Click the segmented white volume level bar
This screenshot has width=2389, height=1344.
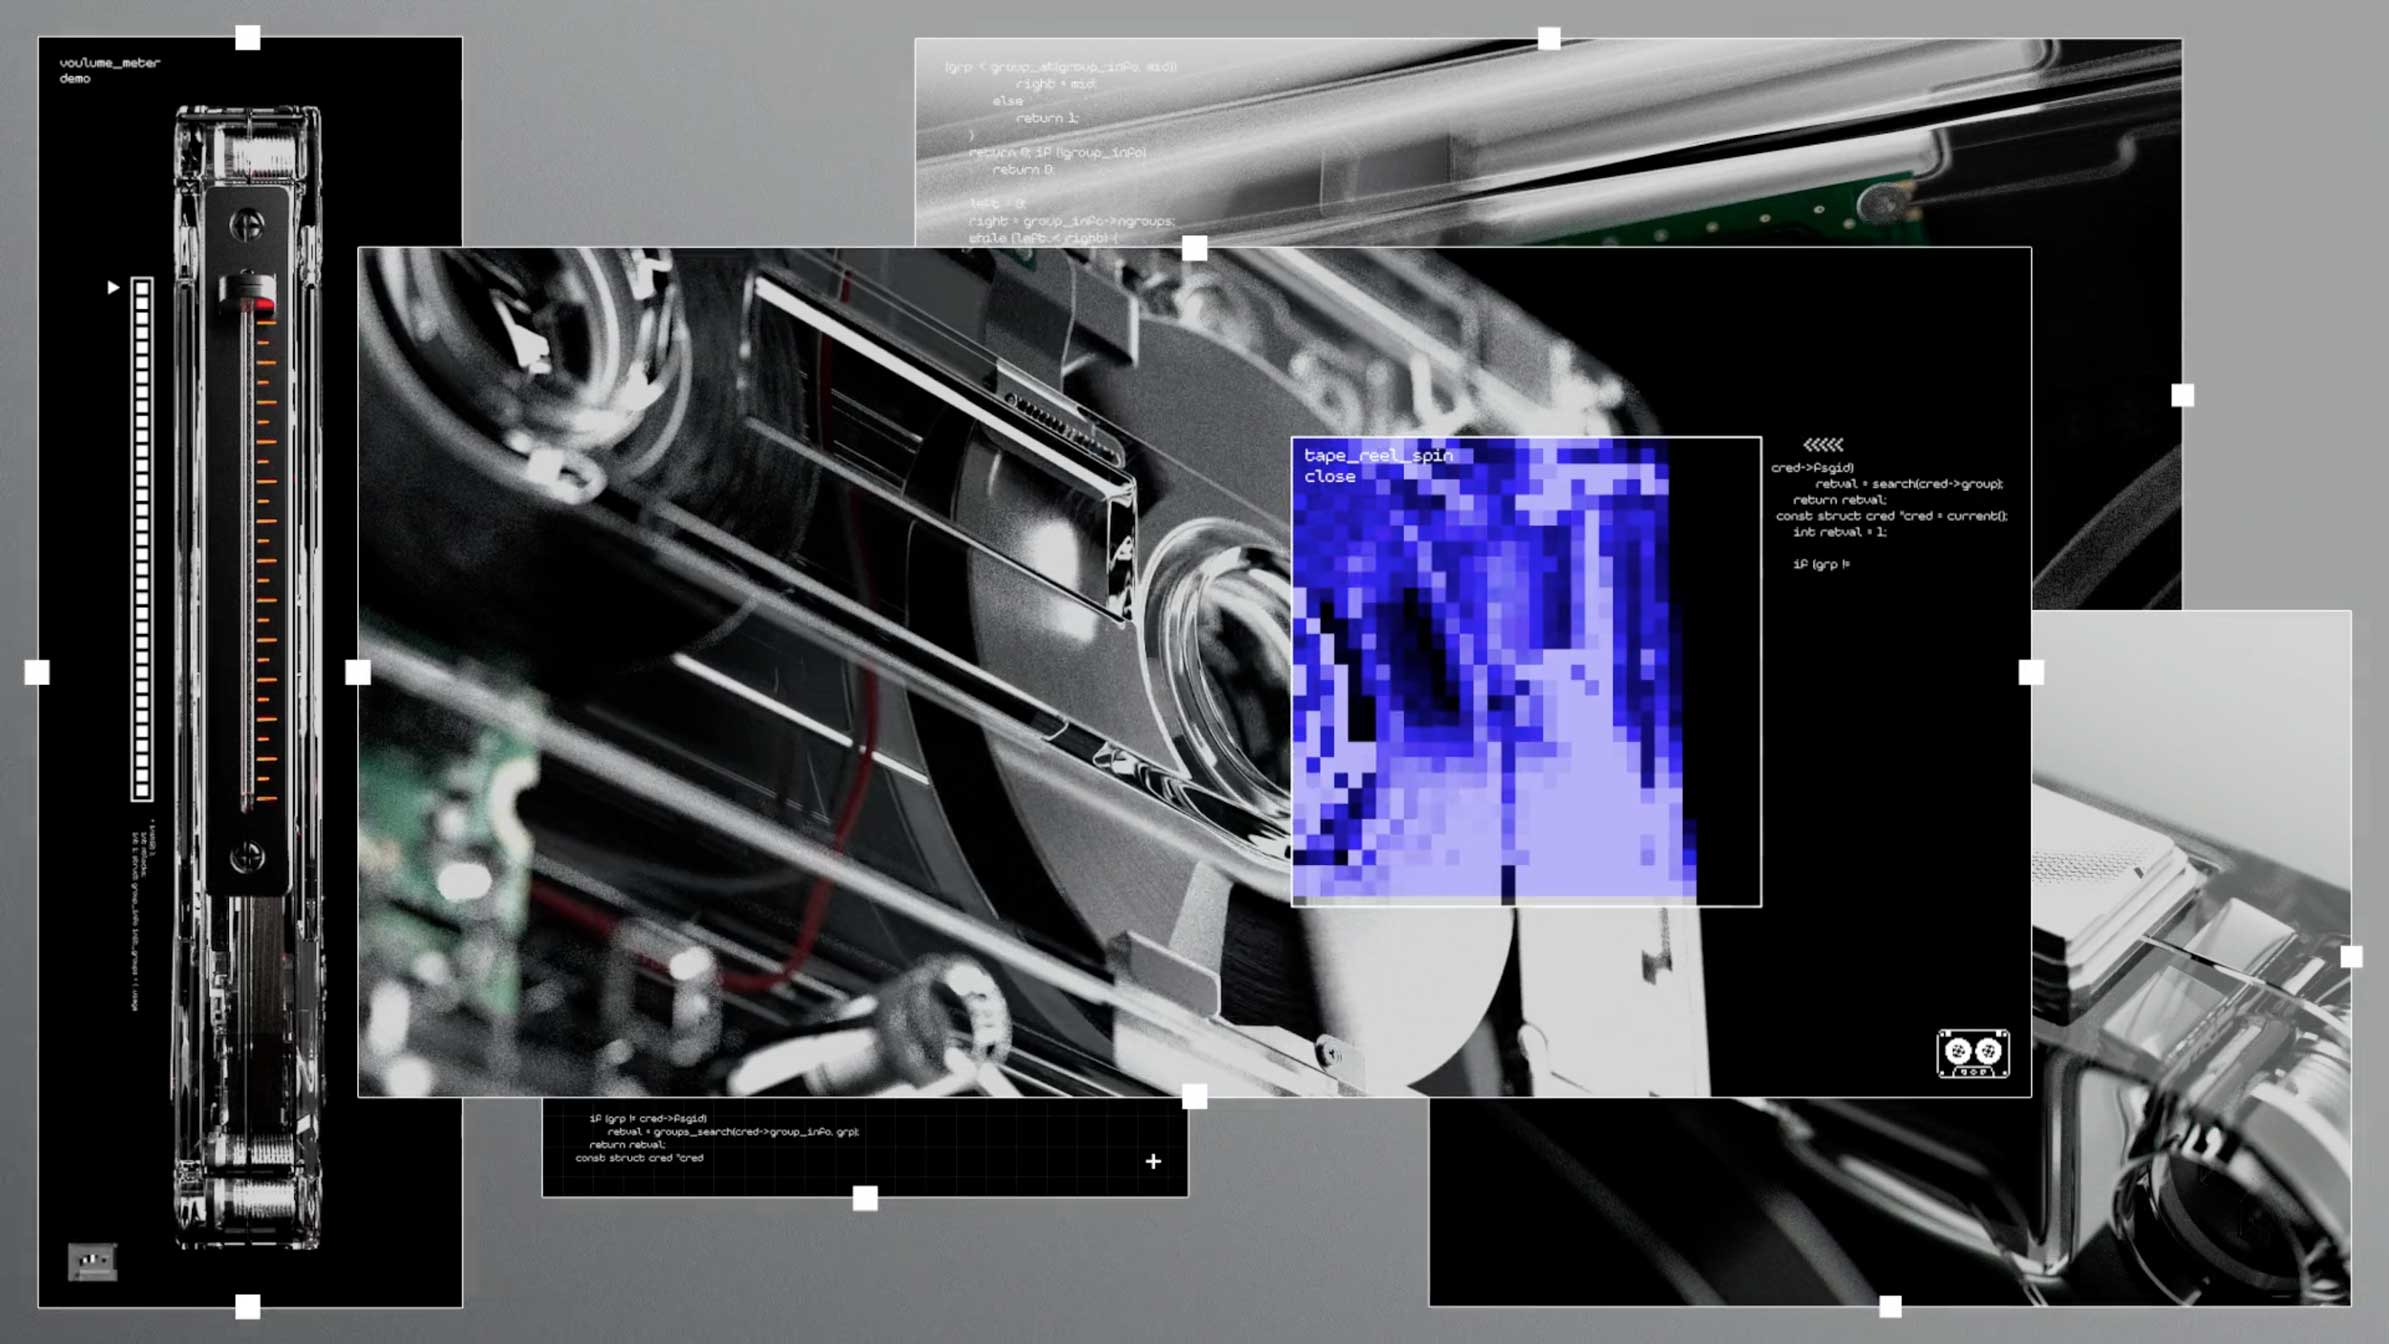click(142, 540)
